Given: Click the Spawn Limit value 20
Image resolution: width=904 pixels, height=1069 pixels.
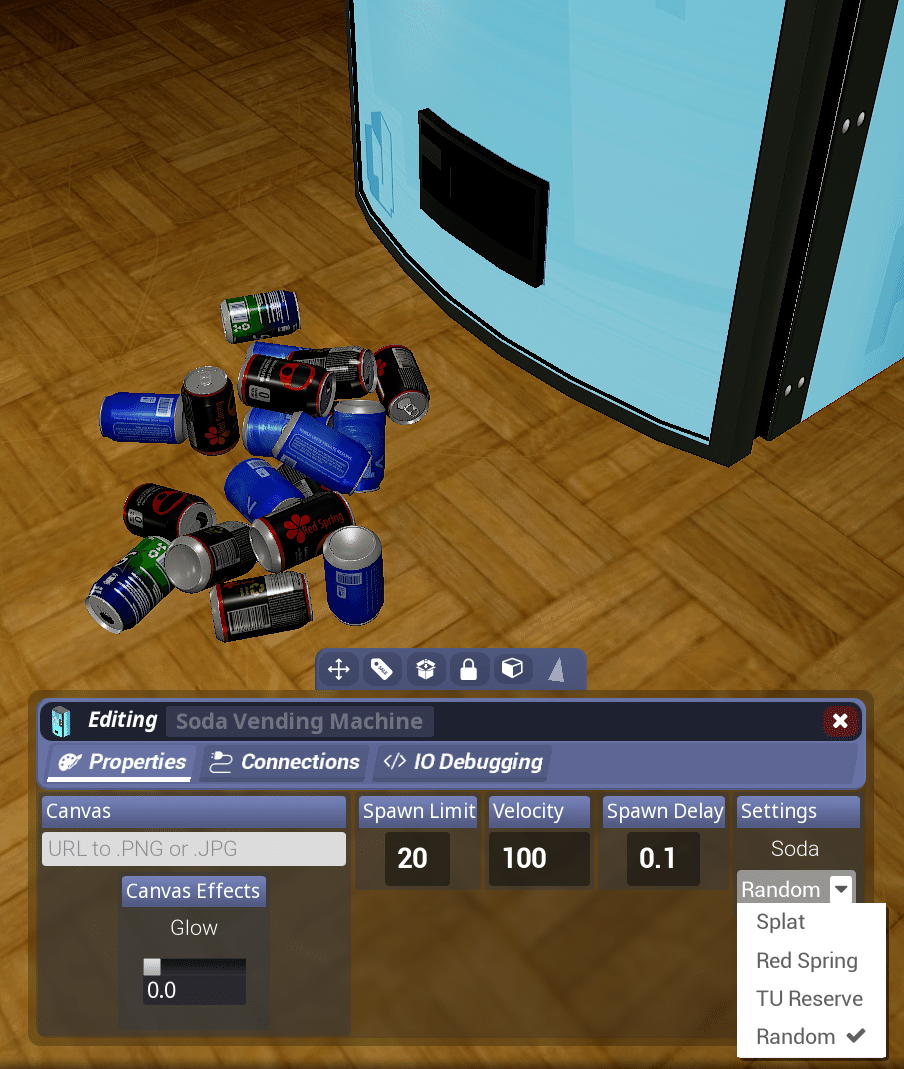Looking at the screenshot, I should coord(417,858).
